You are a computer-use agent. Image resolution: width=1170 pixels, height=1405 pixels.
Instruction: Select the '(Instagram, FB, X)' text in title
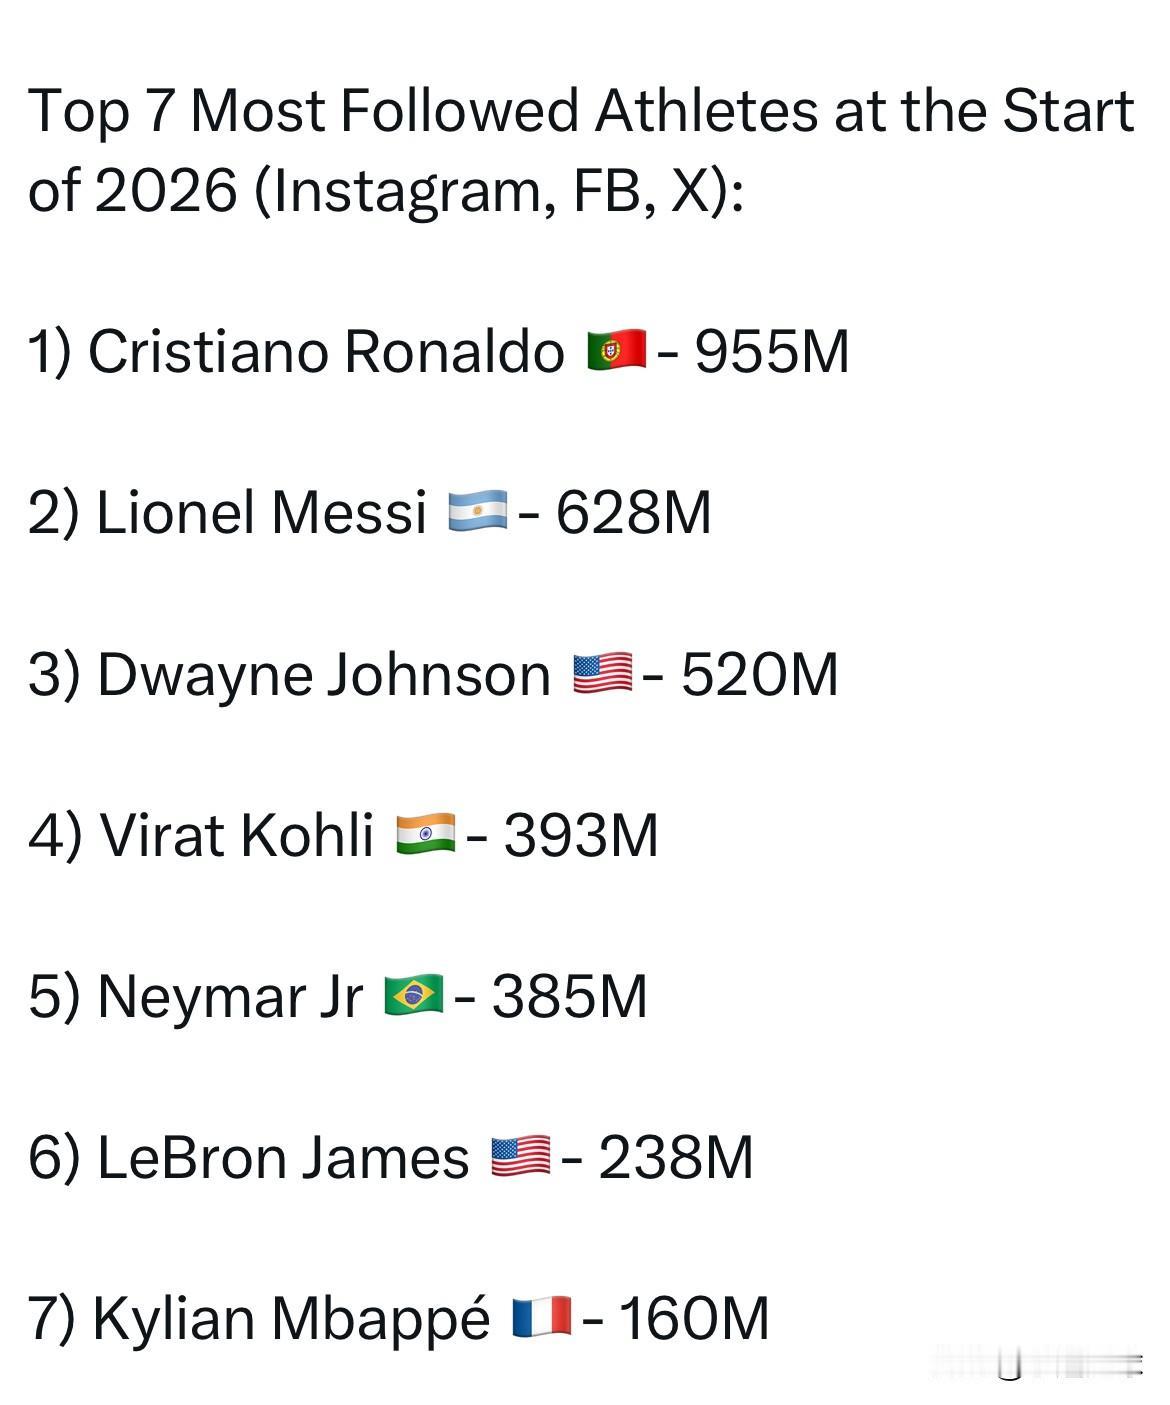coord(498,190)
